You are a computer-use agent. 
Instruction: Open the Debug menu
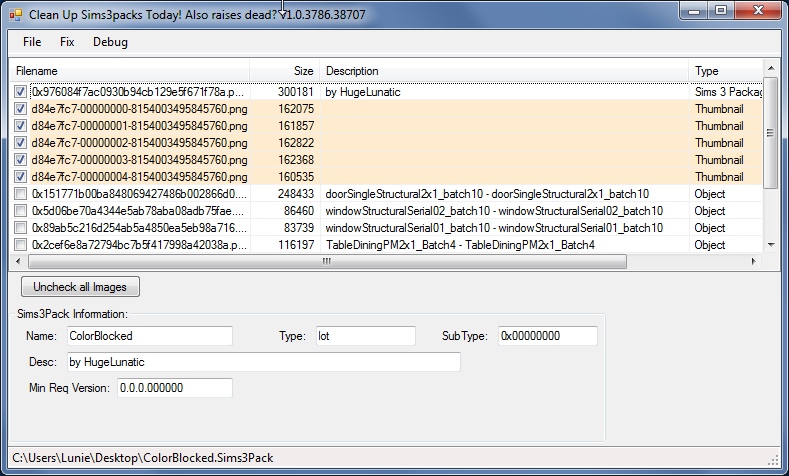click(x=110, y=42)
